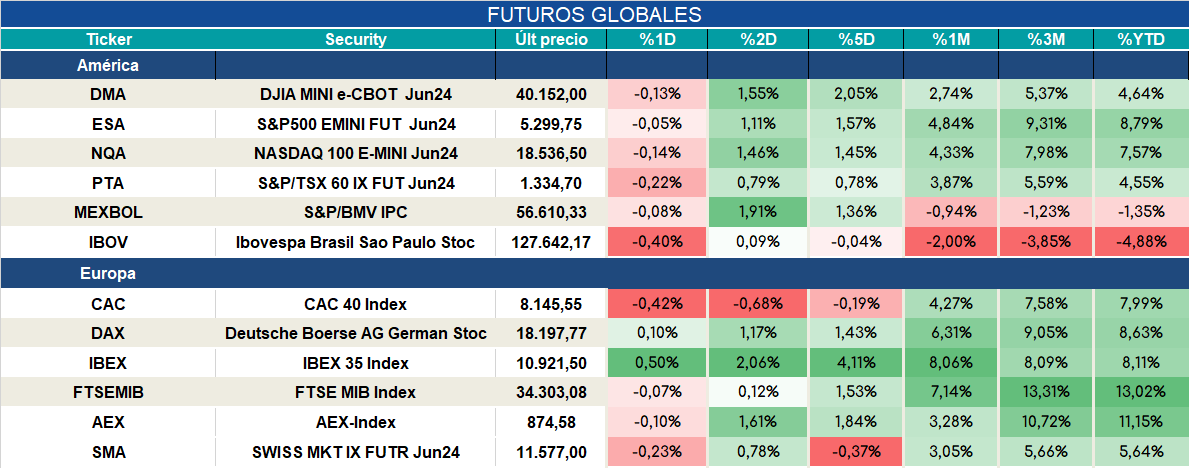Select the FUTUROS GLOBALES title bar
This screenshot has height=468, width=1189.
pyautogui.click(x=594, y=14)
